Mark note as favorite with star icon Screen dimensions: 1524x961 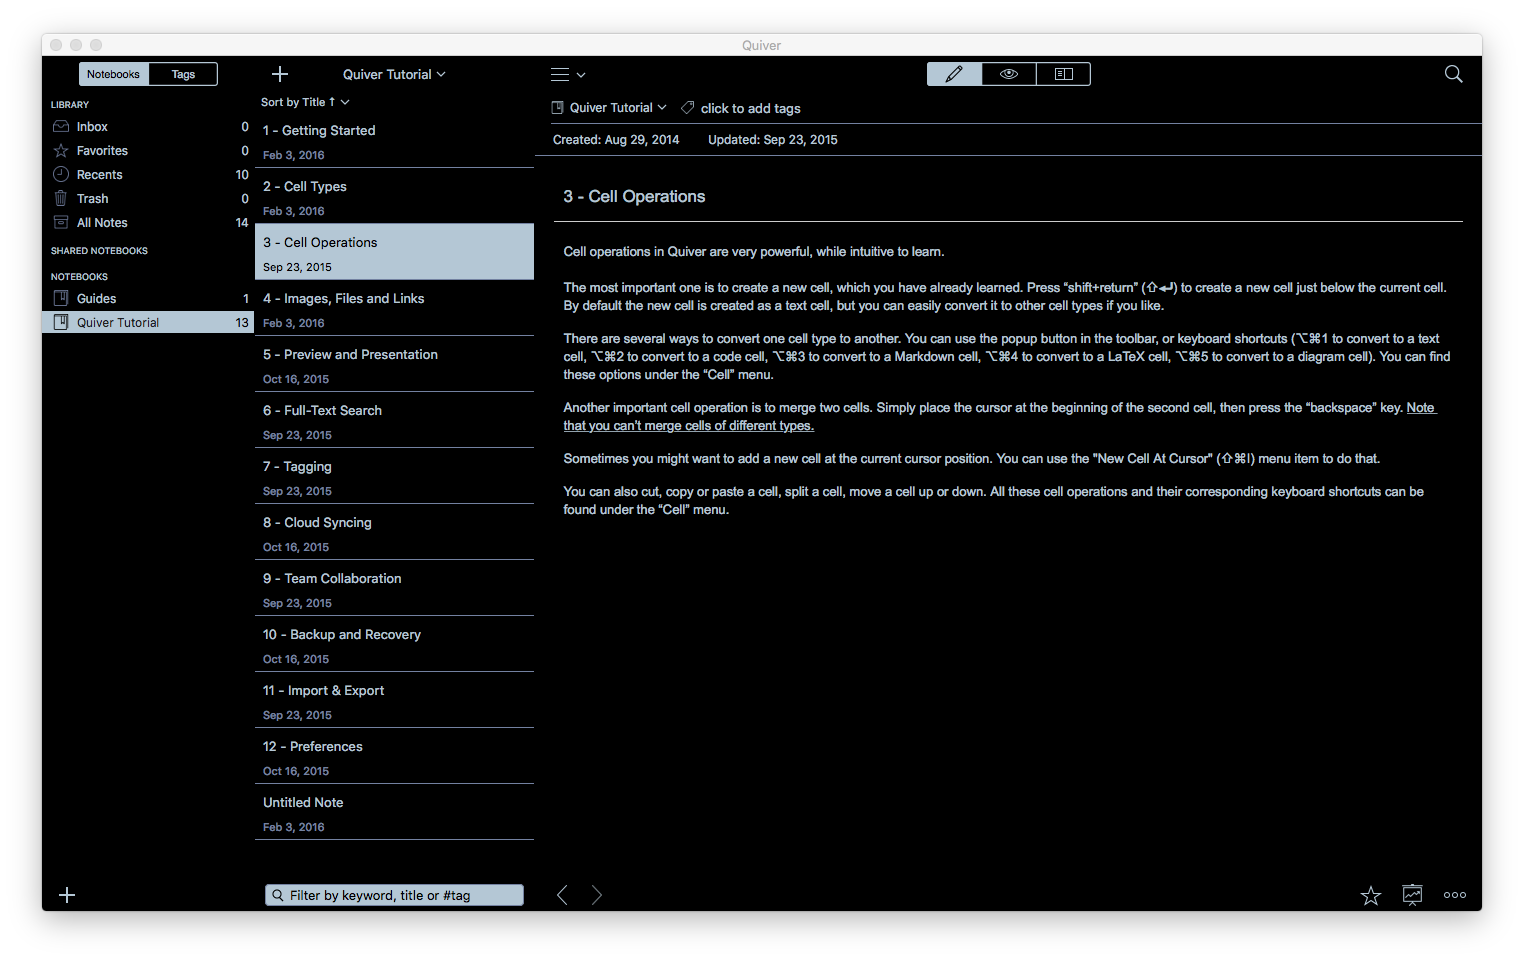(x=1371, y=895)
